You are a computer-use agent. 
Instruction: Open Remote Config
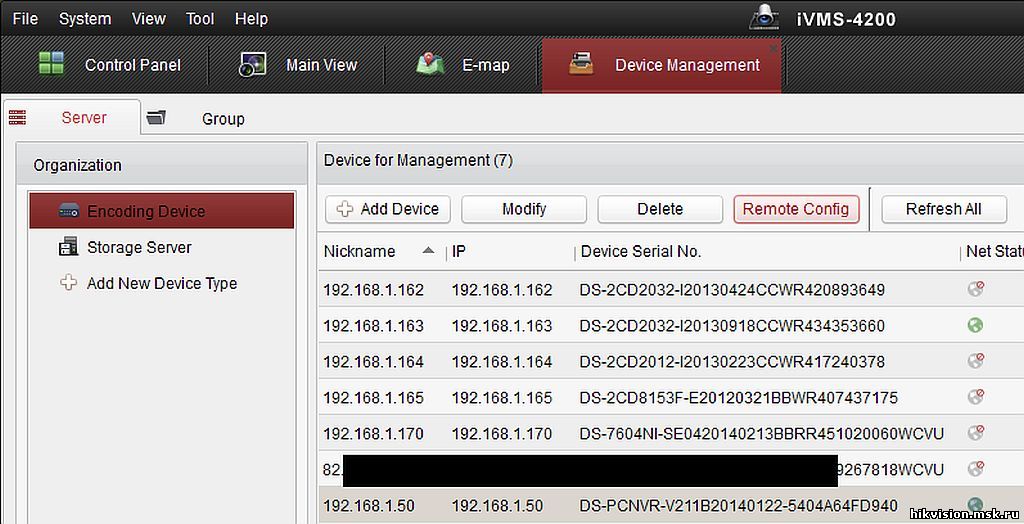click(x=796, y=209)
